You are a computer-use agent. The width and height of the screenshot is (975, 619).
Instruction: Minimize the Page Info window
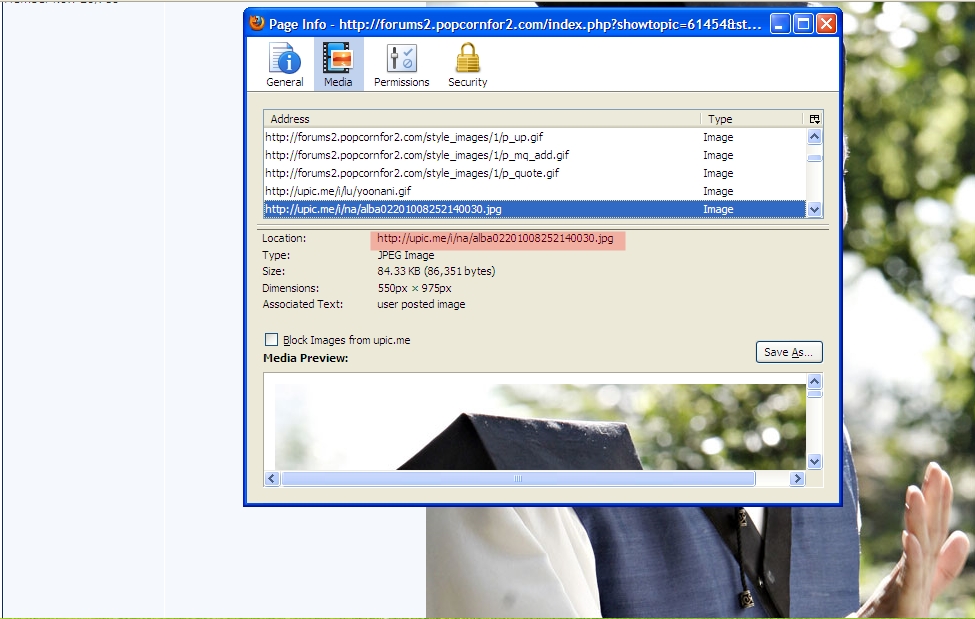click(x=780, y=24)
